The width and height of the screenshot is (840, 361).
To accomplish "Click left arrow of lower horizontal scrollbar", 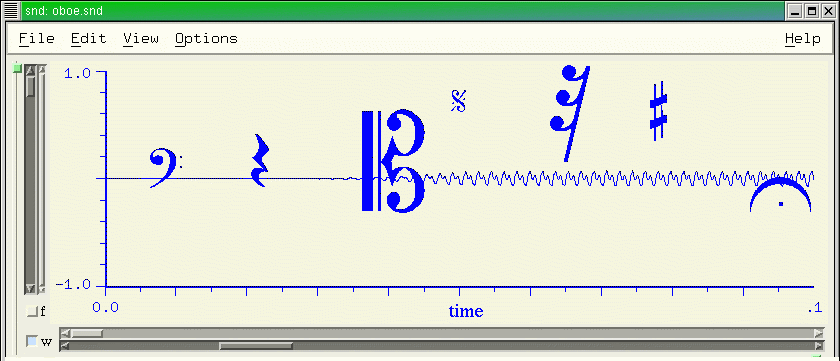I will pos(65,346).
